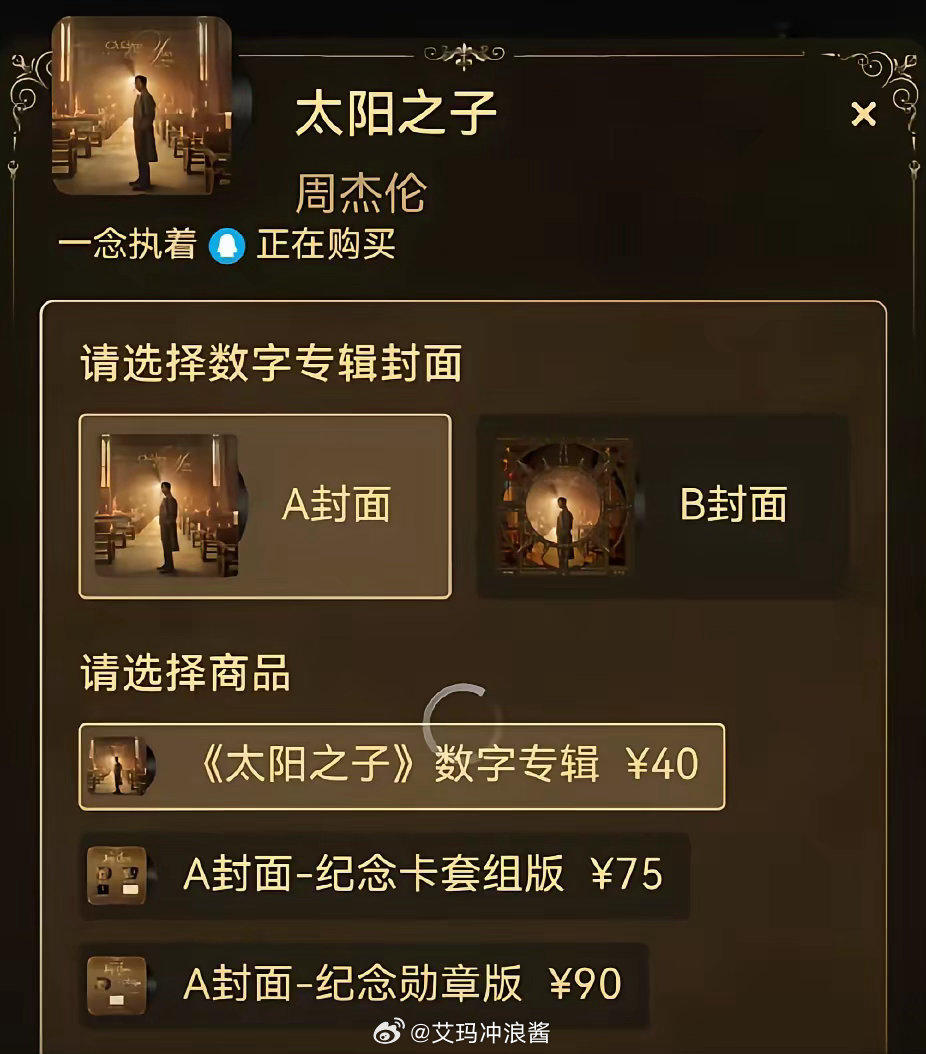Click the artist name 周杰伦
Screen dimensions: 926x1054
(x=361, y=193)
